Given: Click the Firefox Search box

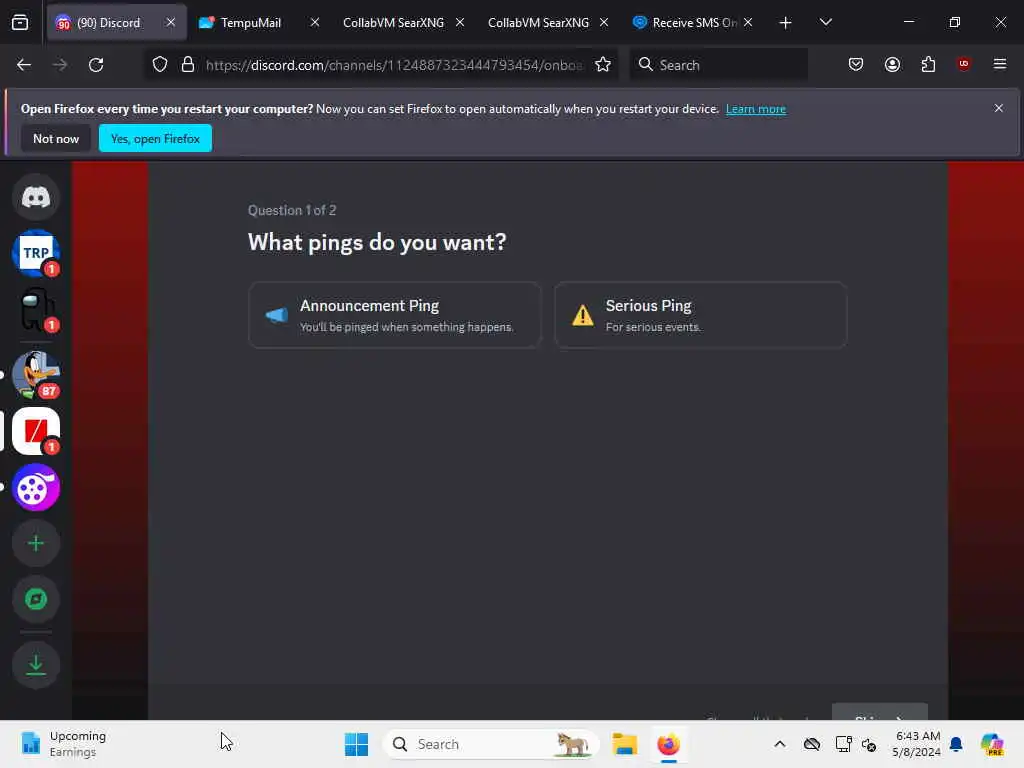Looking at the screenshot, I should click(x=718, y=65).
